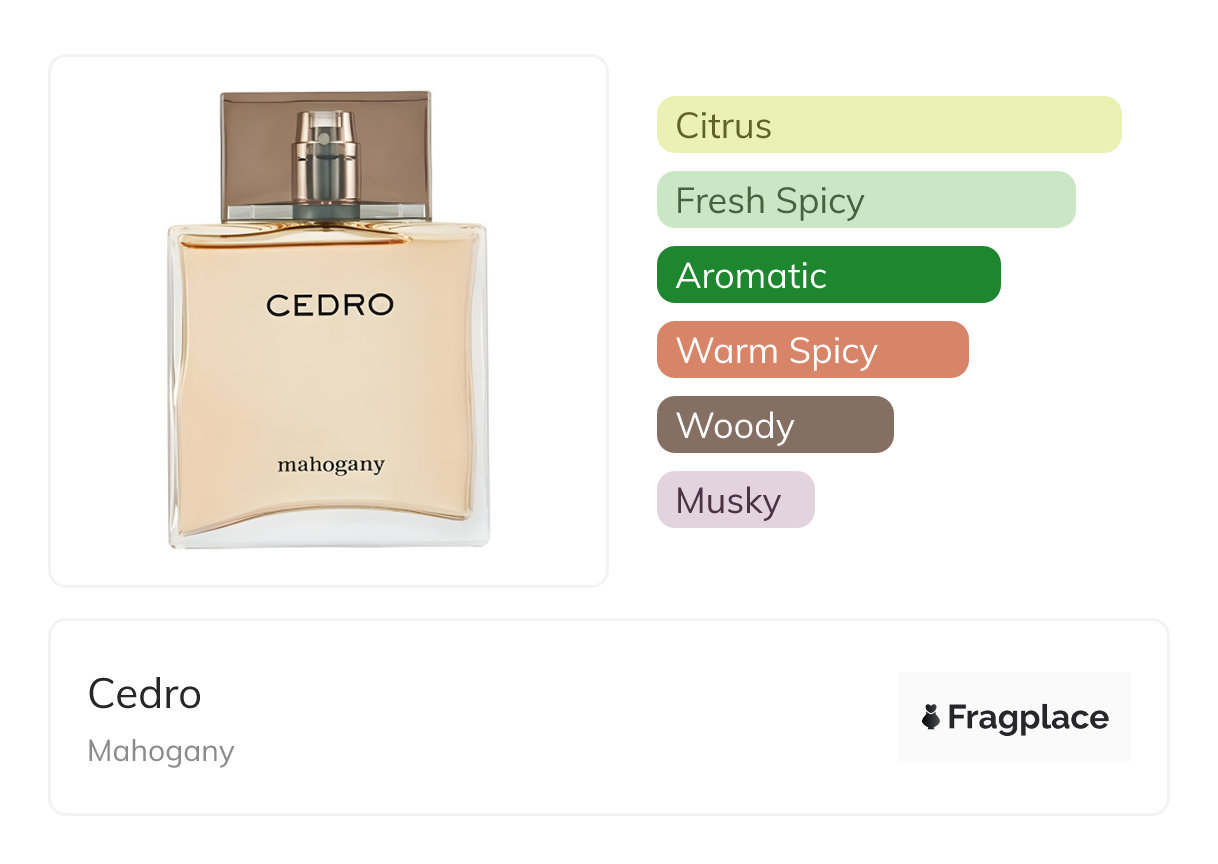Image resolution: width=1218 pixels, height=864 pixels.
Task: Choose the green Aromatic accord bar
Action: tap(828, 275)
